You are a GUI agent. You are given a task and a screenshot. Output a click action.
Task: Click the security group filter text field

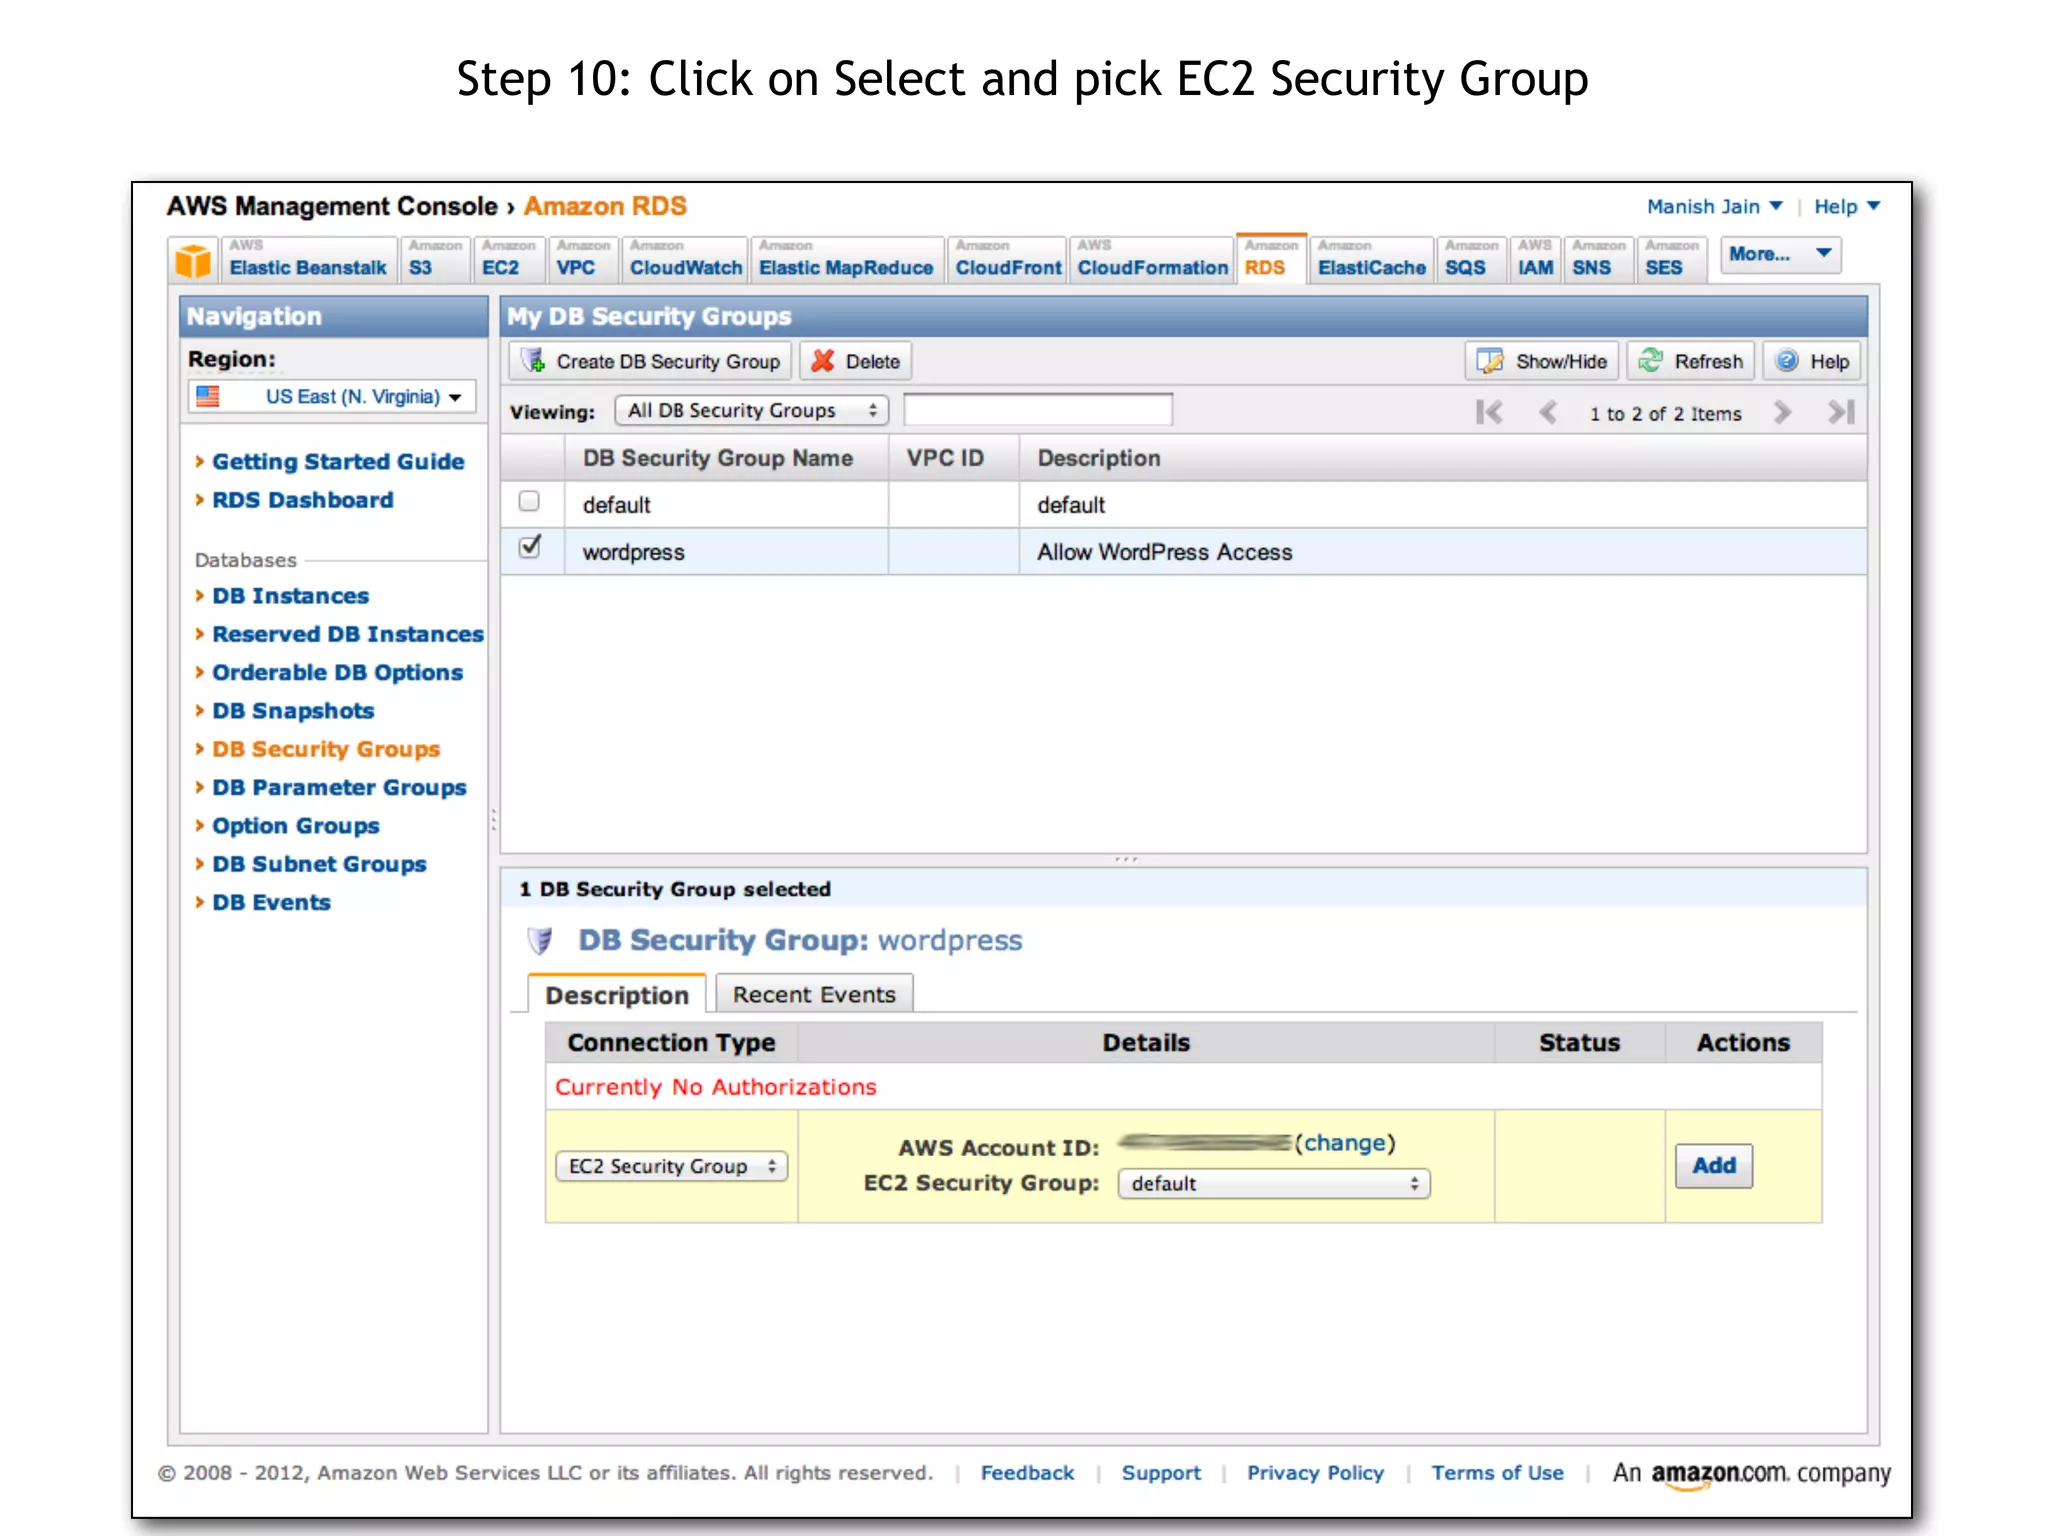pos(1038,411)
